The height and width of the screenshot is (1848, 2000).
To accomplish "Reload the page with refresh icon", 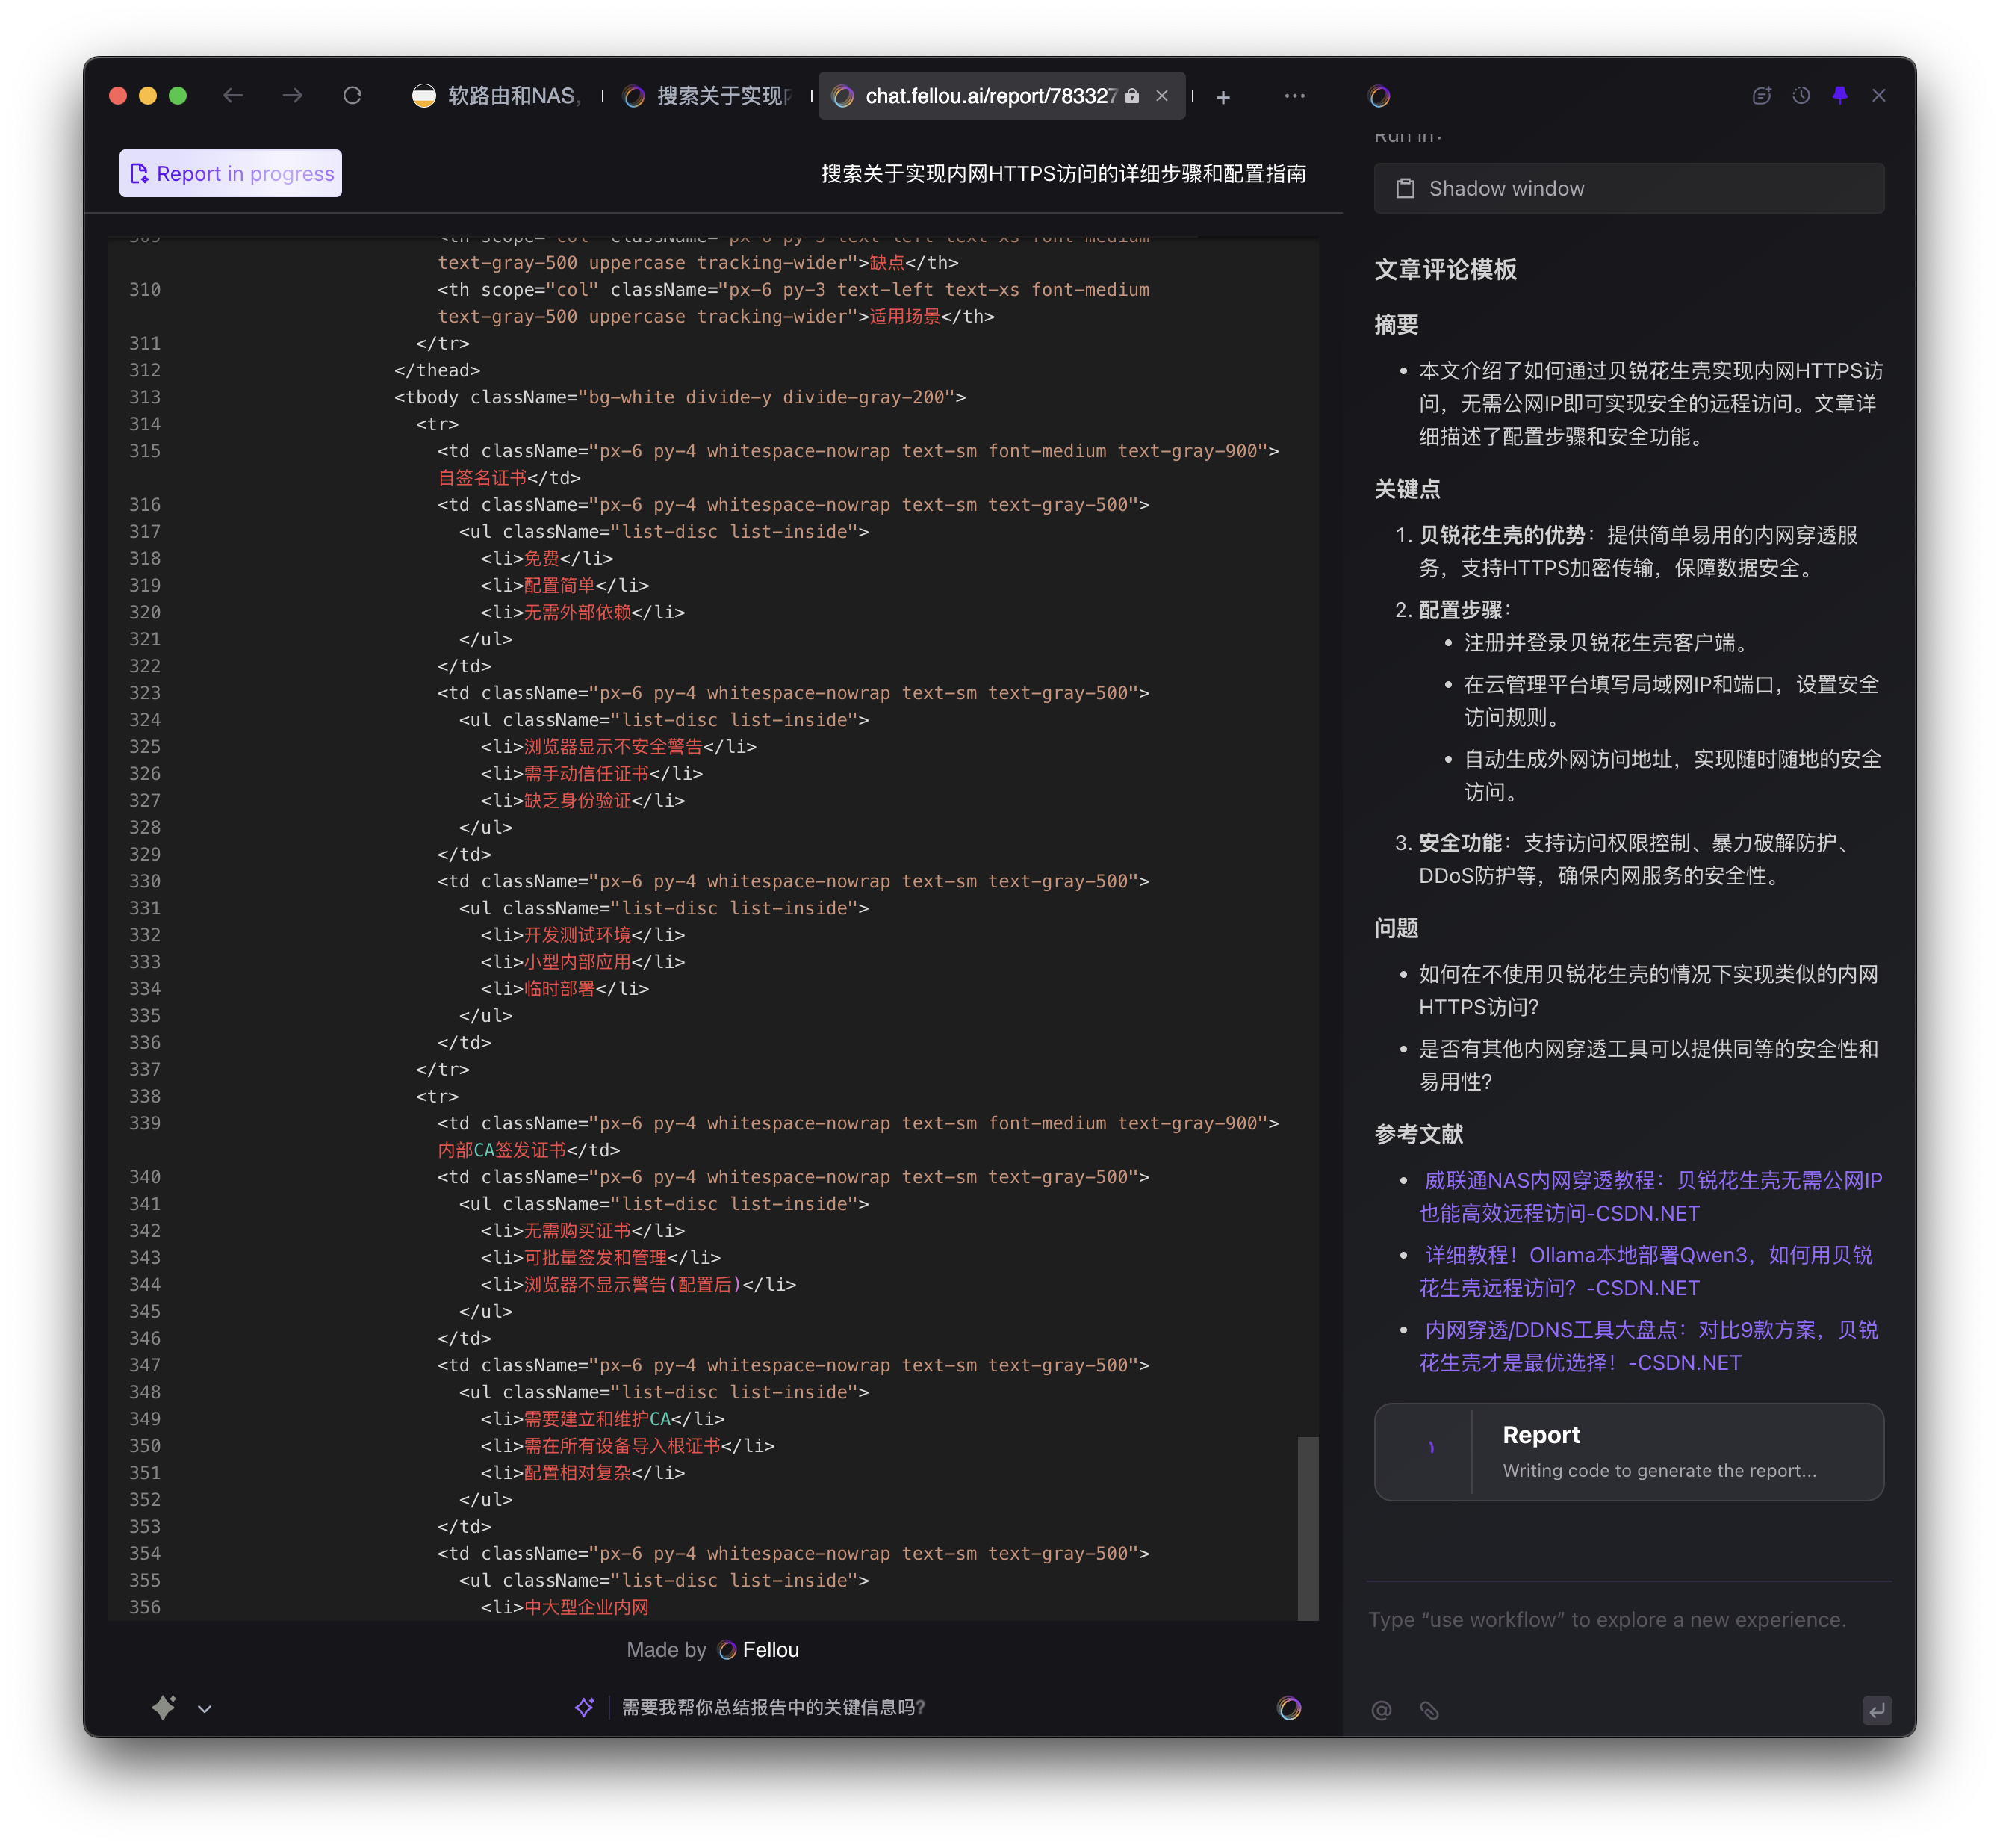I will pyautogui.click(x=352, y=95).
